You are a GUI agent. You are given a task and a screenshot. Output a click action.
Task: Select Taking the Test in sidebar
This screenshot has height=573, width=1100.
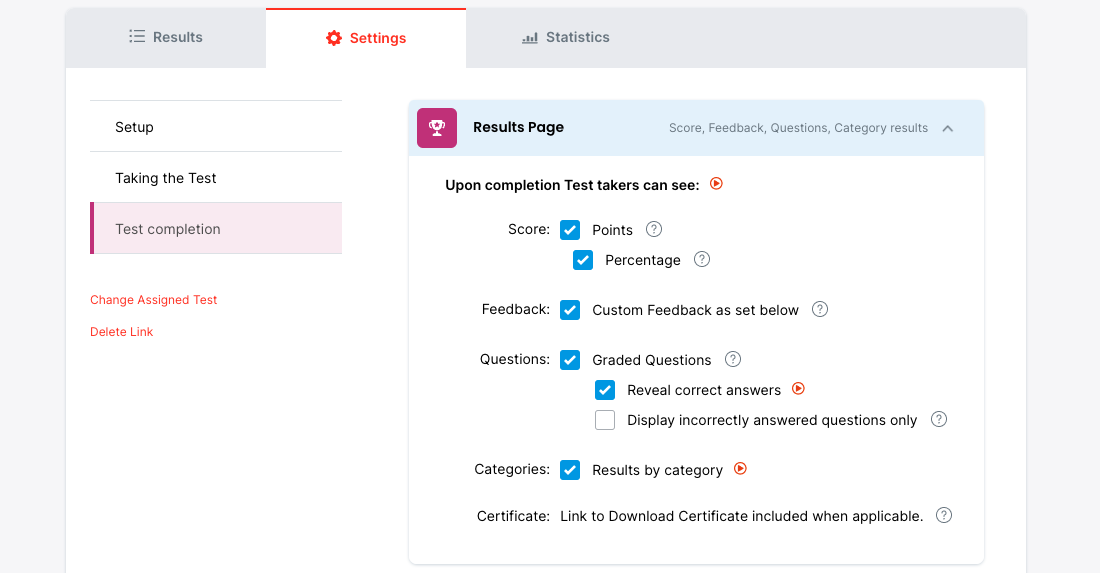pyautogui.click(x=166, y=178)
